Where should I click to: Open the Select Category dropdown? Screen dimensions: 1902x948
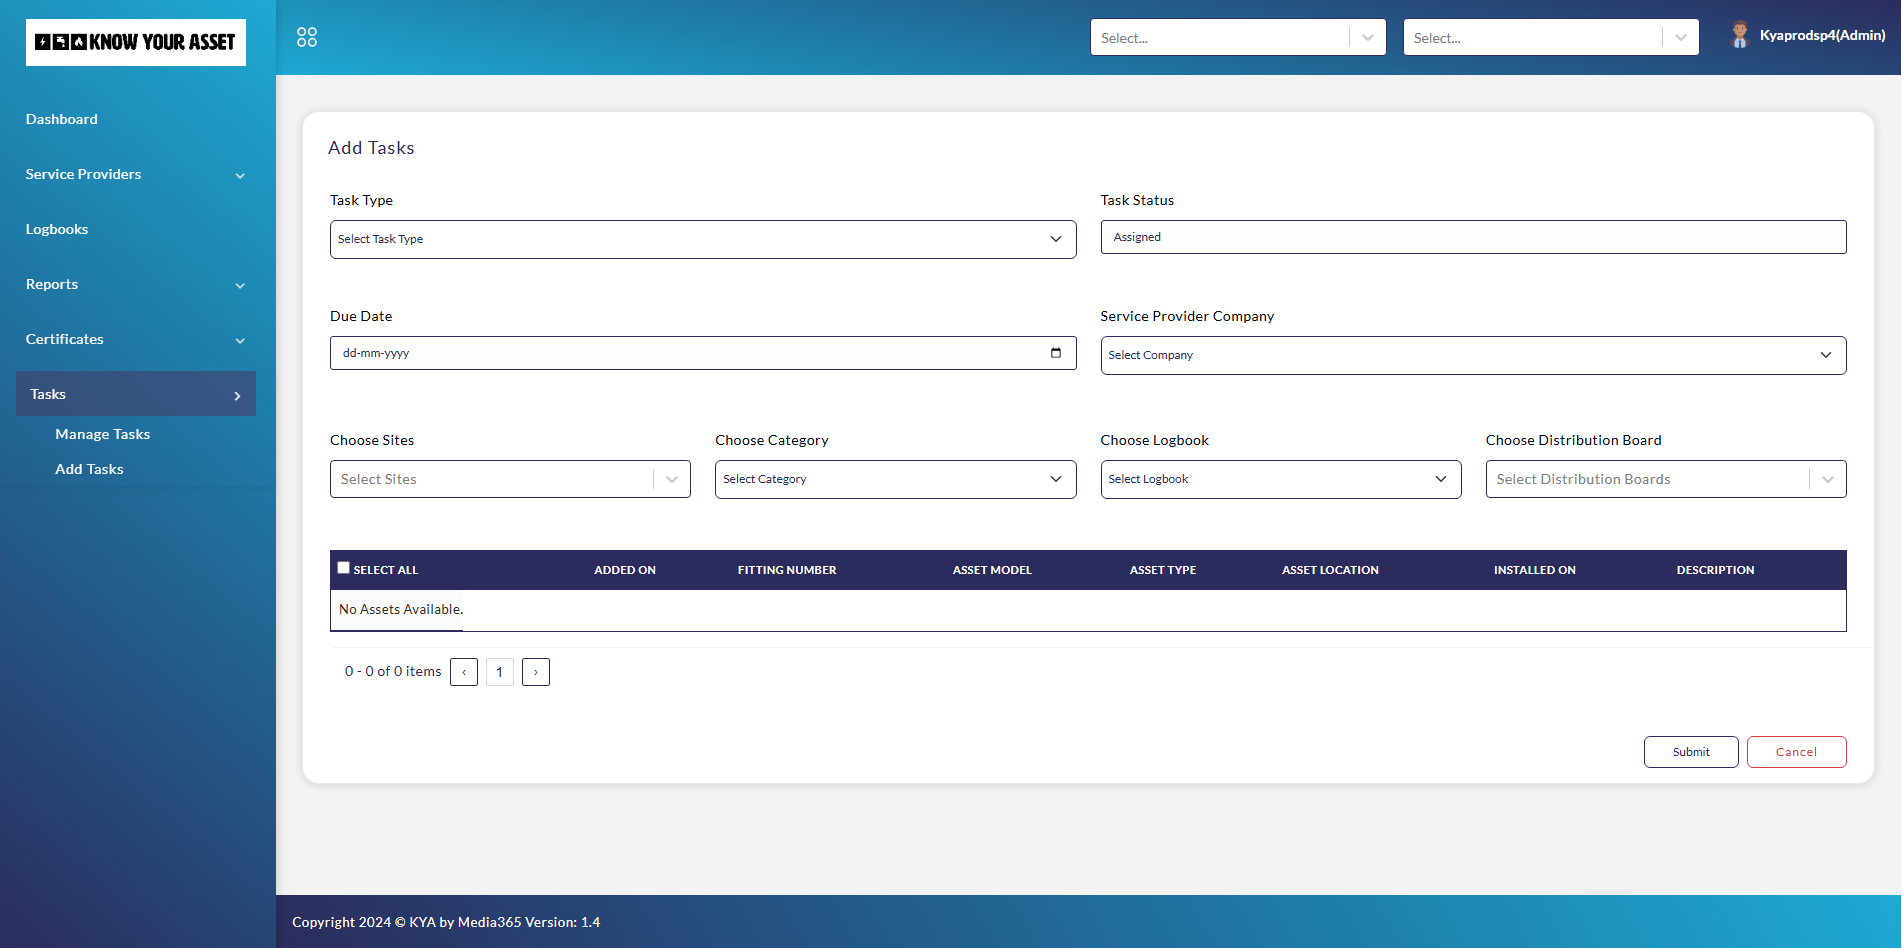pyautogui.click(x=894, y=479)
